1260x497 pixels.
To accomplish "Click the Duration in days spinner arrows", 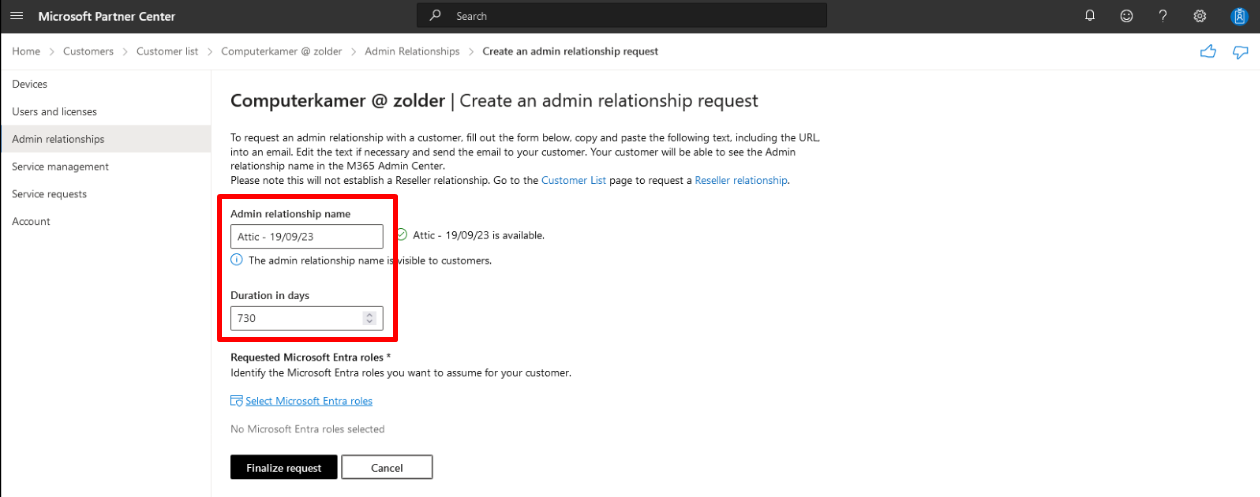I will (369, 318).
